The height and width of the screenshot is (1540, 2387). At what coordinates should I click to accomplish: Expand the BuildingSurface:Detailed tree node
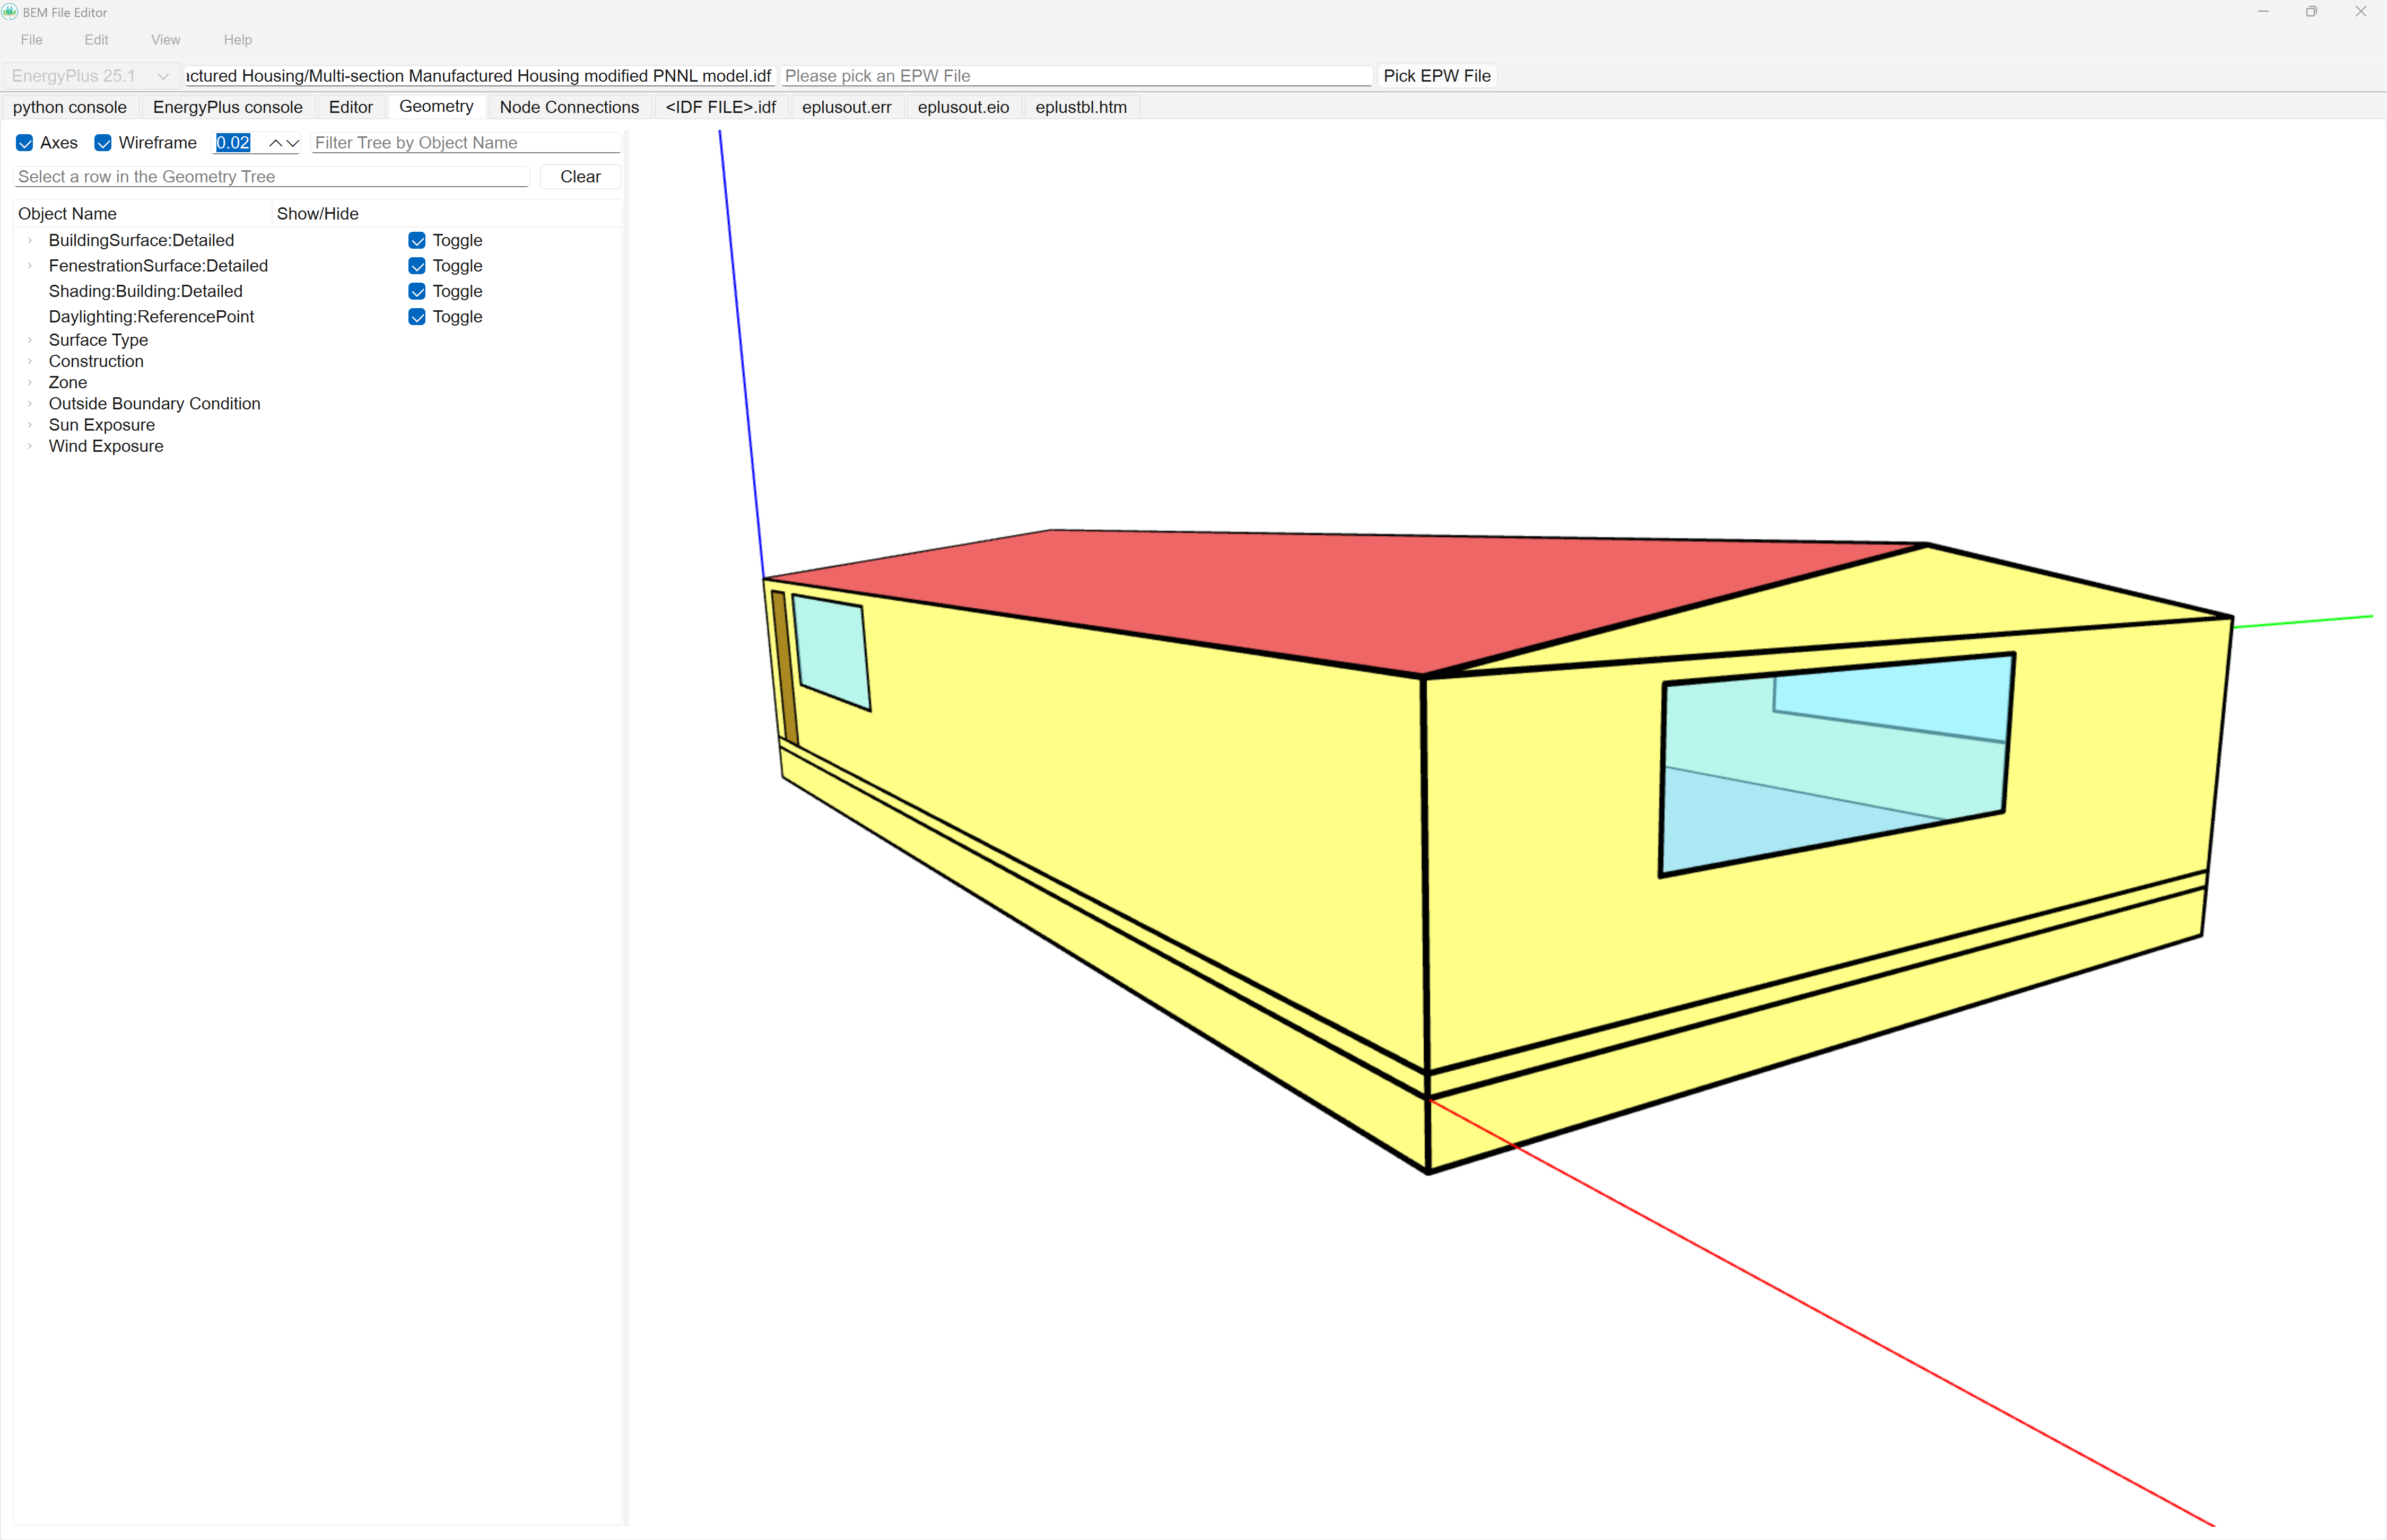tap(30, 240)
